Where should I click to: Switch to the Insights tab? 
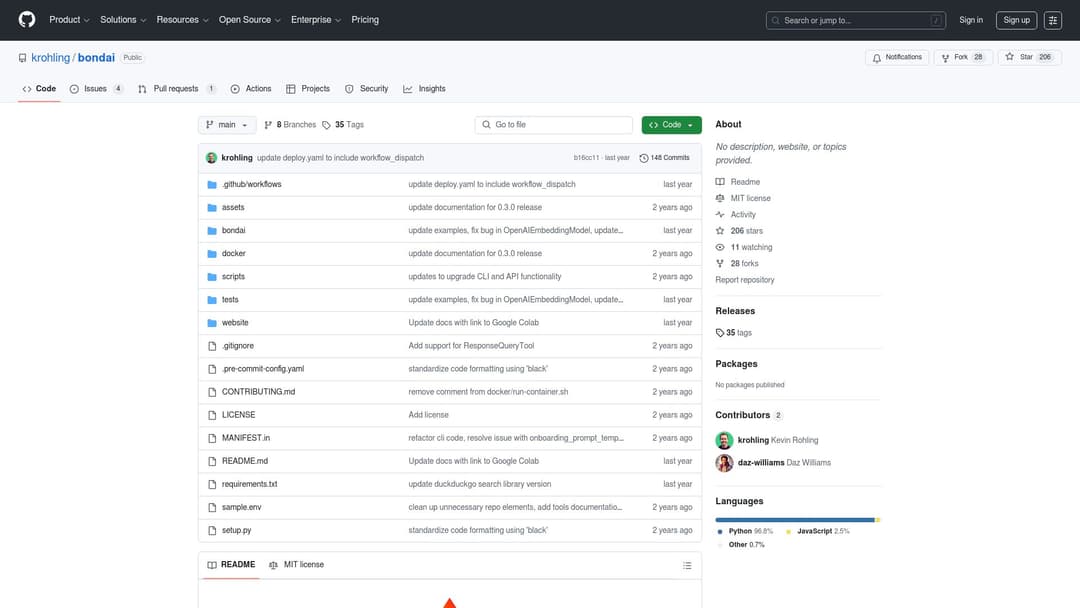click(x=424, y=89)
